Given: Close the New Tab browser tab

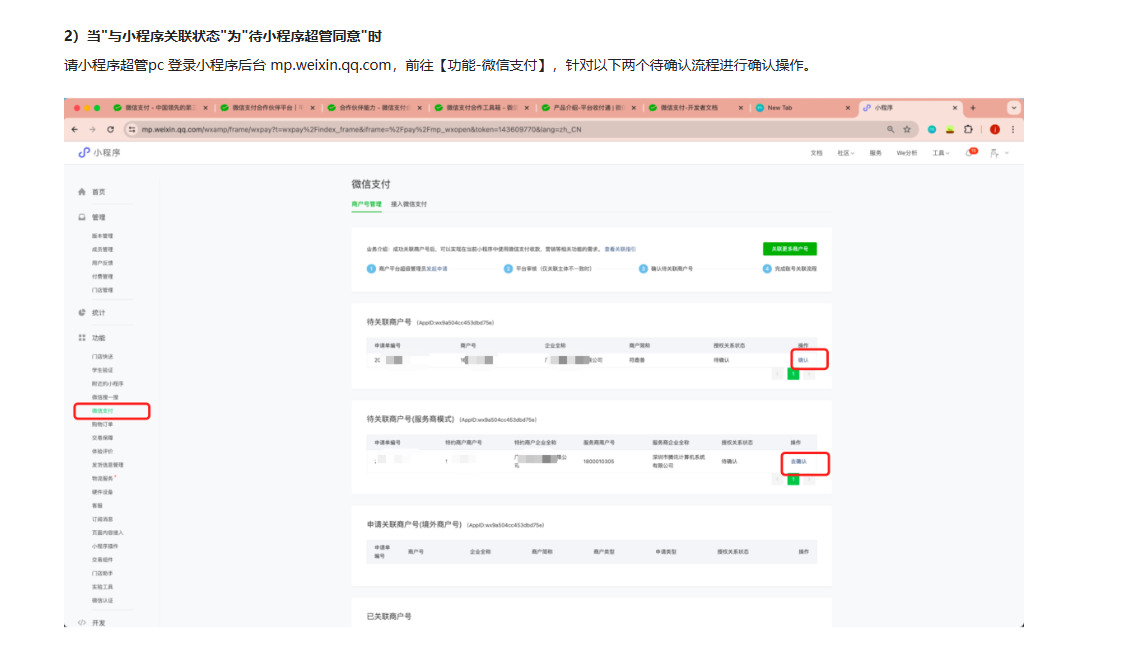Looking at the screenshot, I should coord(848,108).
